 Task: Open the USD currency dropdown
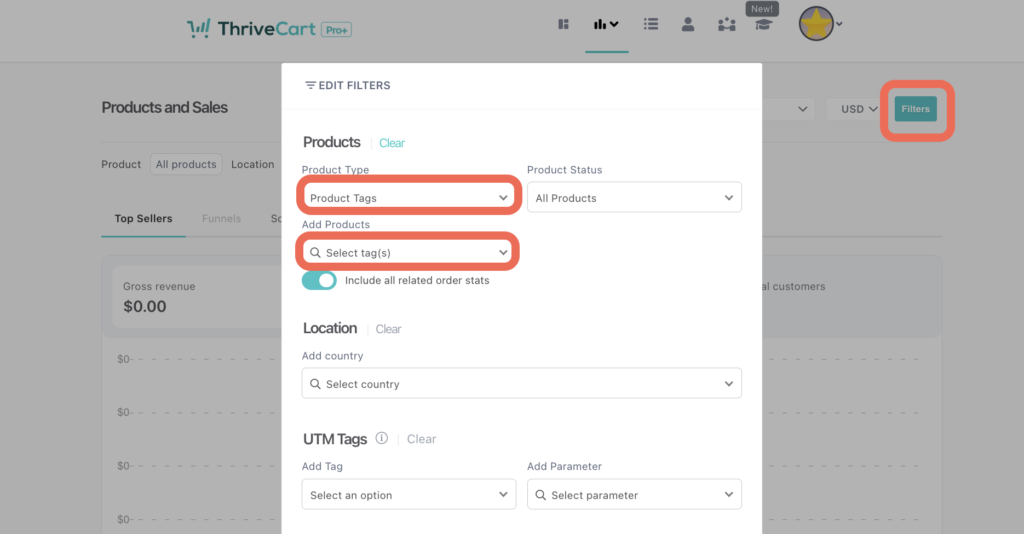tap(859, 109)
